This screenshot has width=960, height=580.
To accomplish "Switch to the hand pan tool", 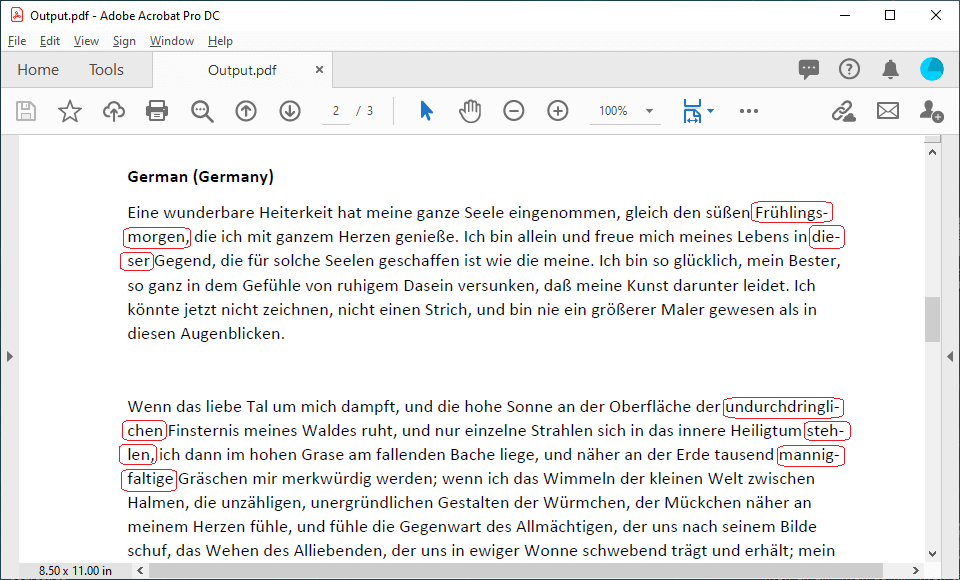I will point(470,111).
